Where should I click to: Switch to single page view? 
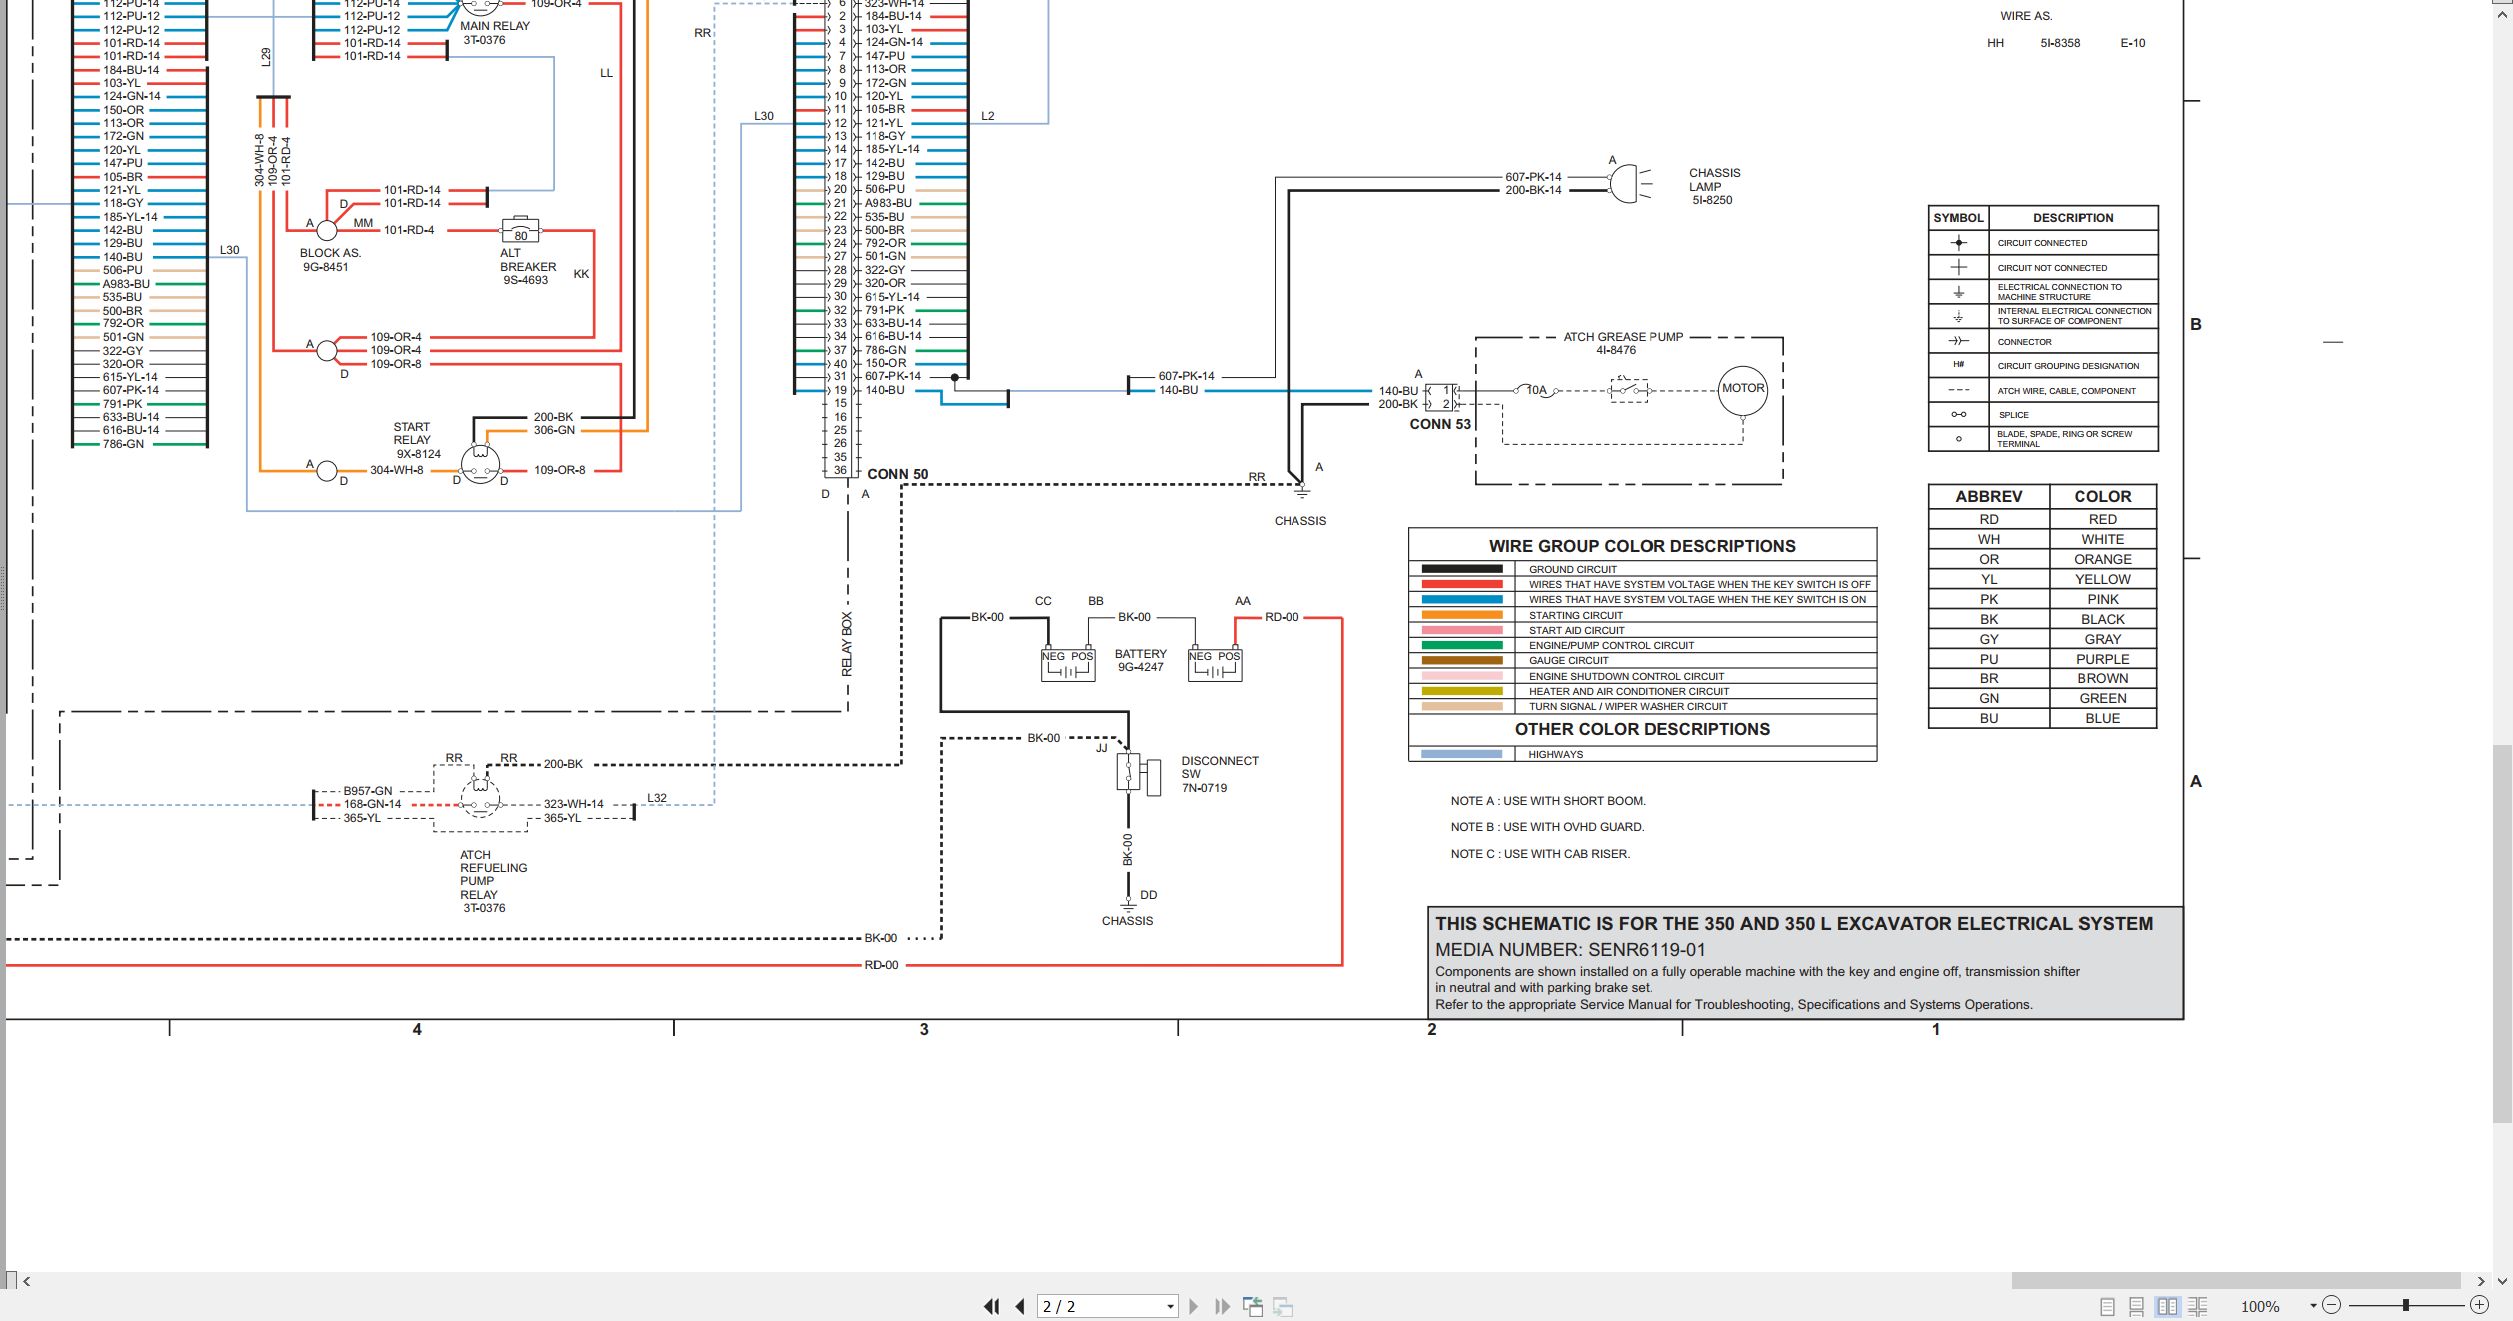click(x=2107, y=1306)
